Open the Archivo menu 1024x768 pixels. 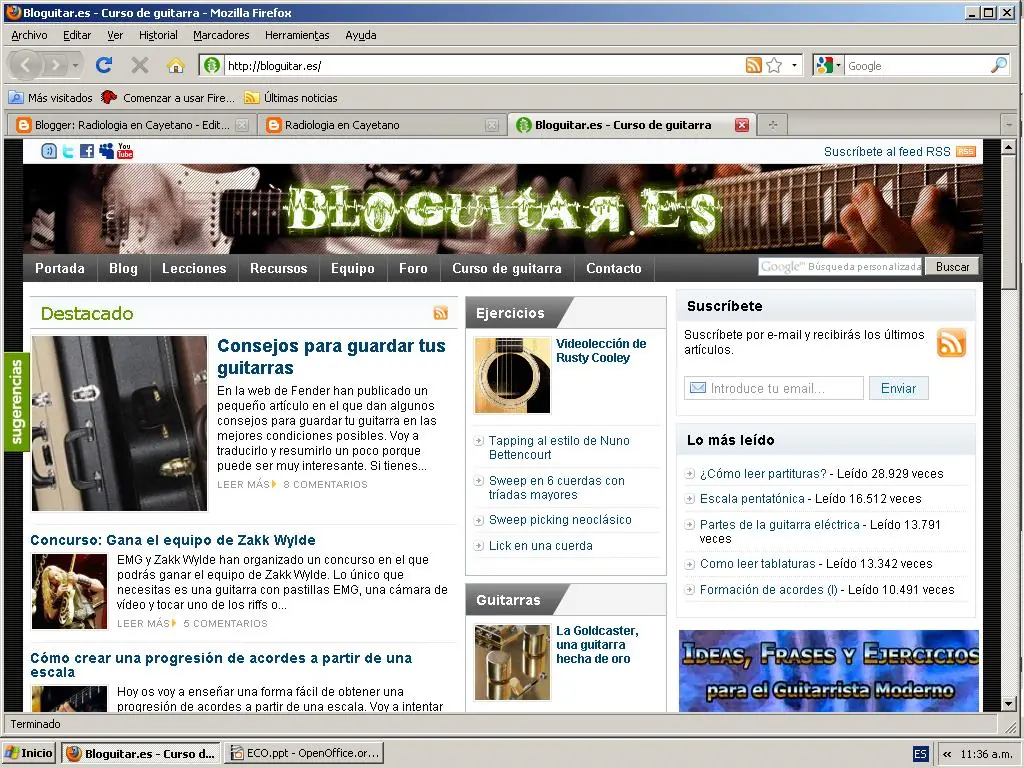tap(29, 35)
